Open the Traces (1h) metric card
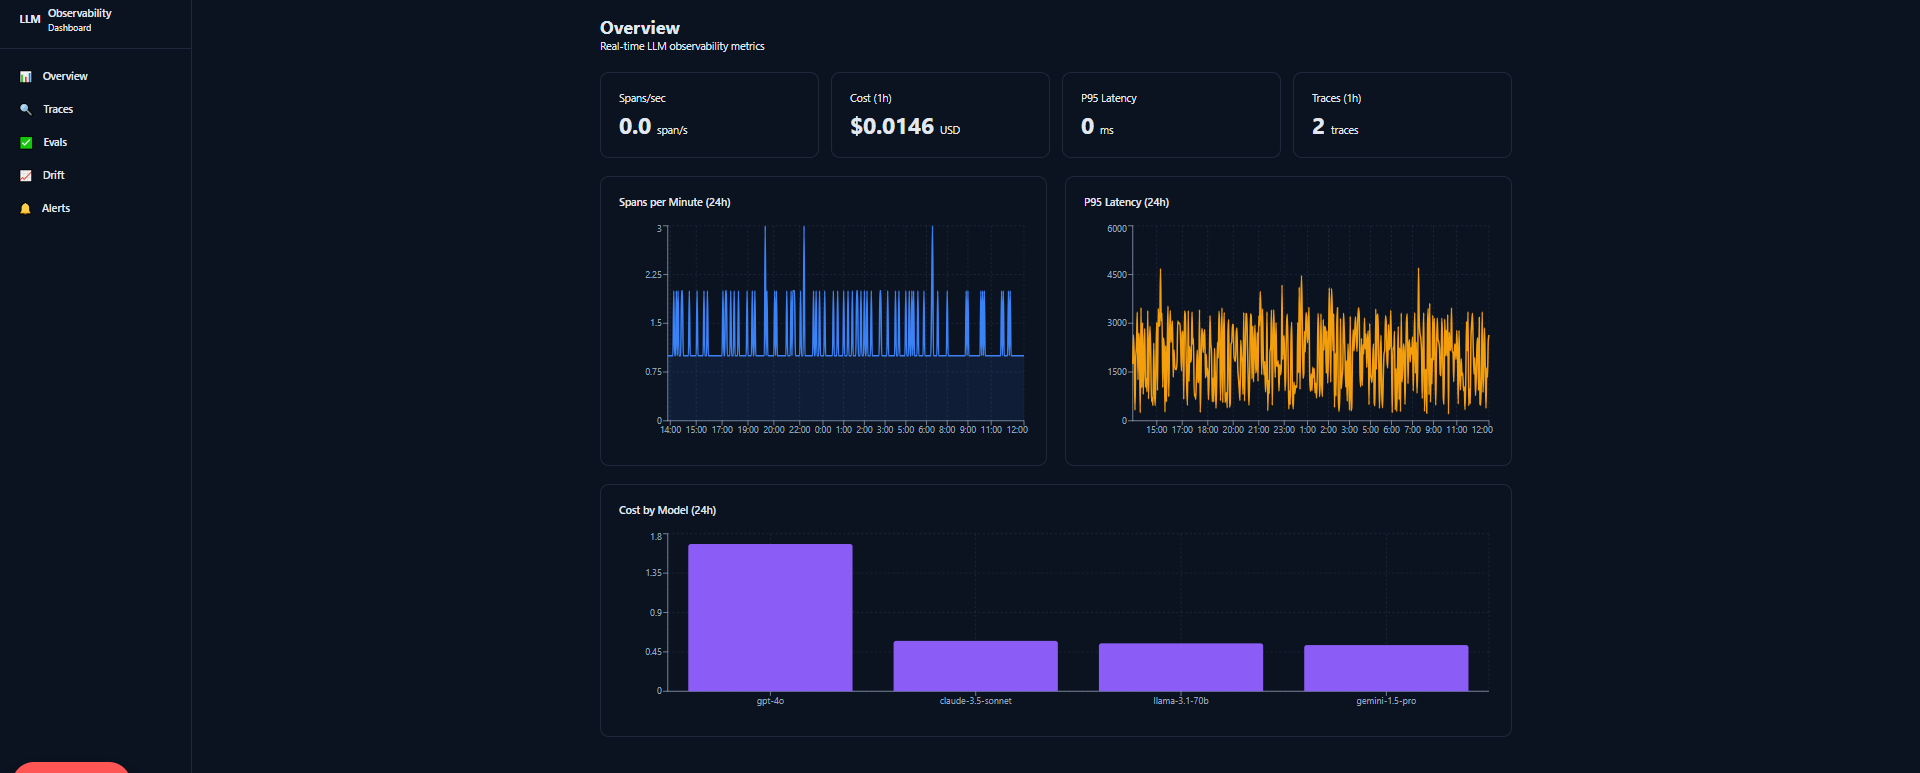This screenshot has width=1920, height=773. (1402, 115)
